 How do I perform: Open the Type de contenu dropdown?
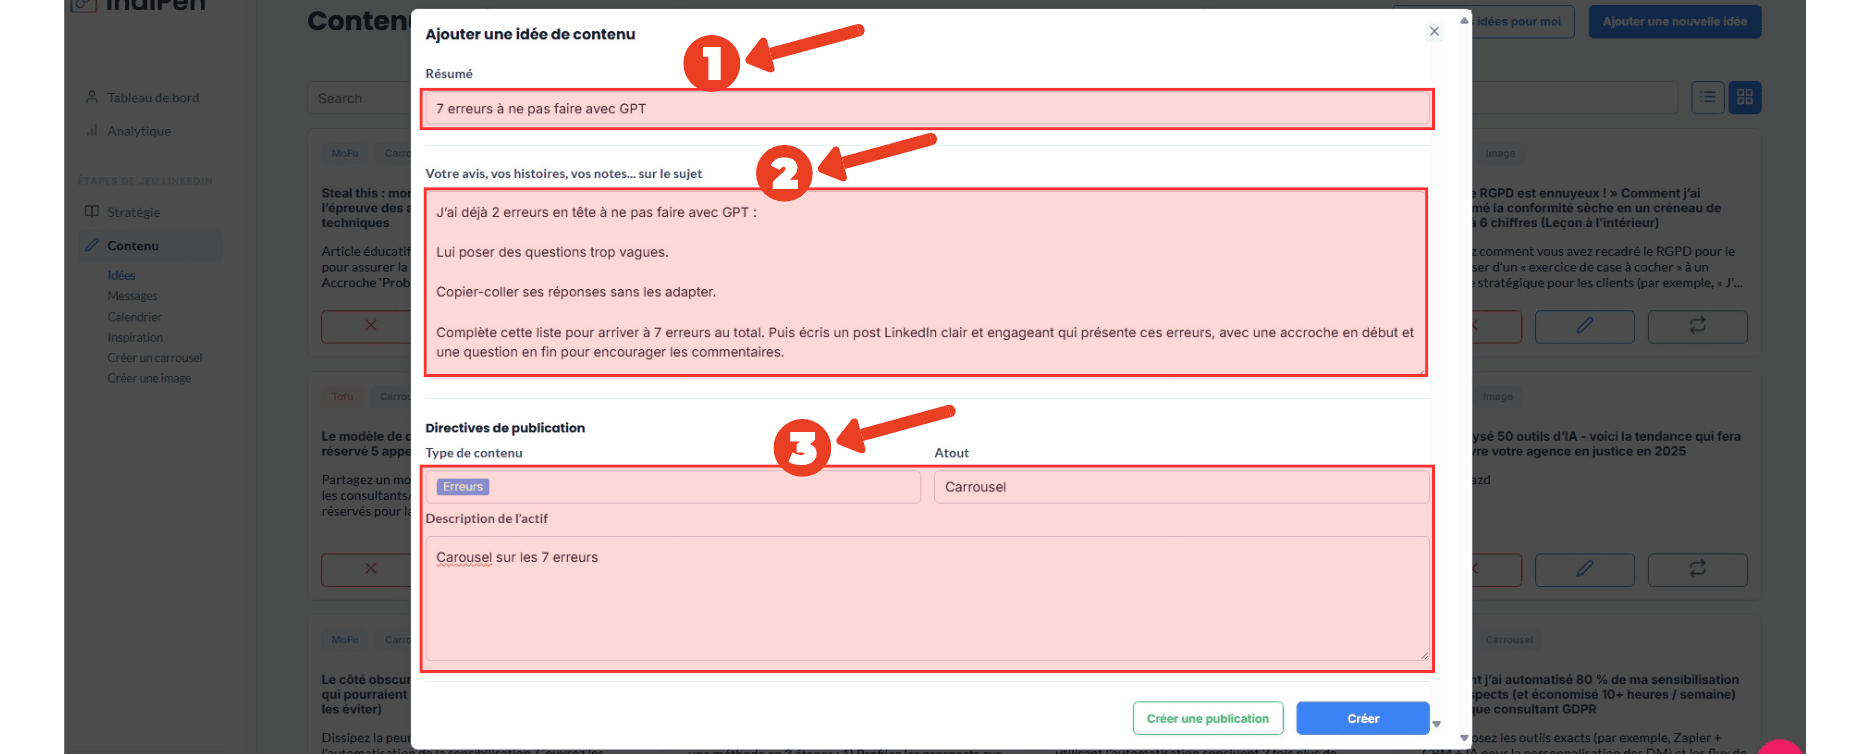coord(672,487)
